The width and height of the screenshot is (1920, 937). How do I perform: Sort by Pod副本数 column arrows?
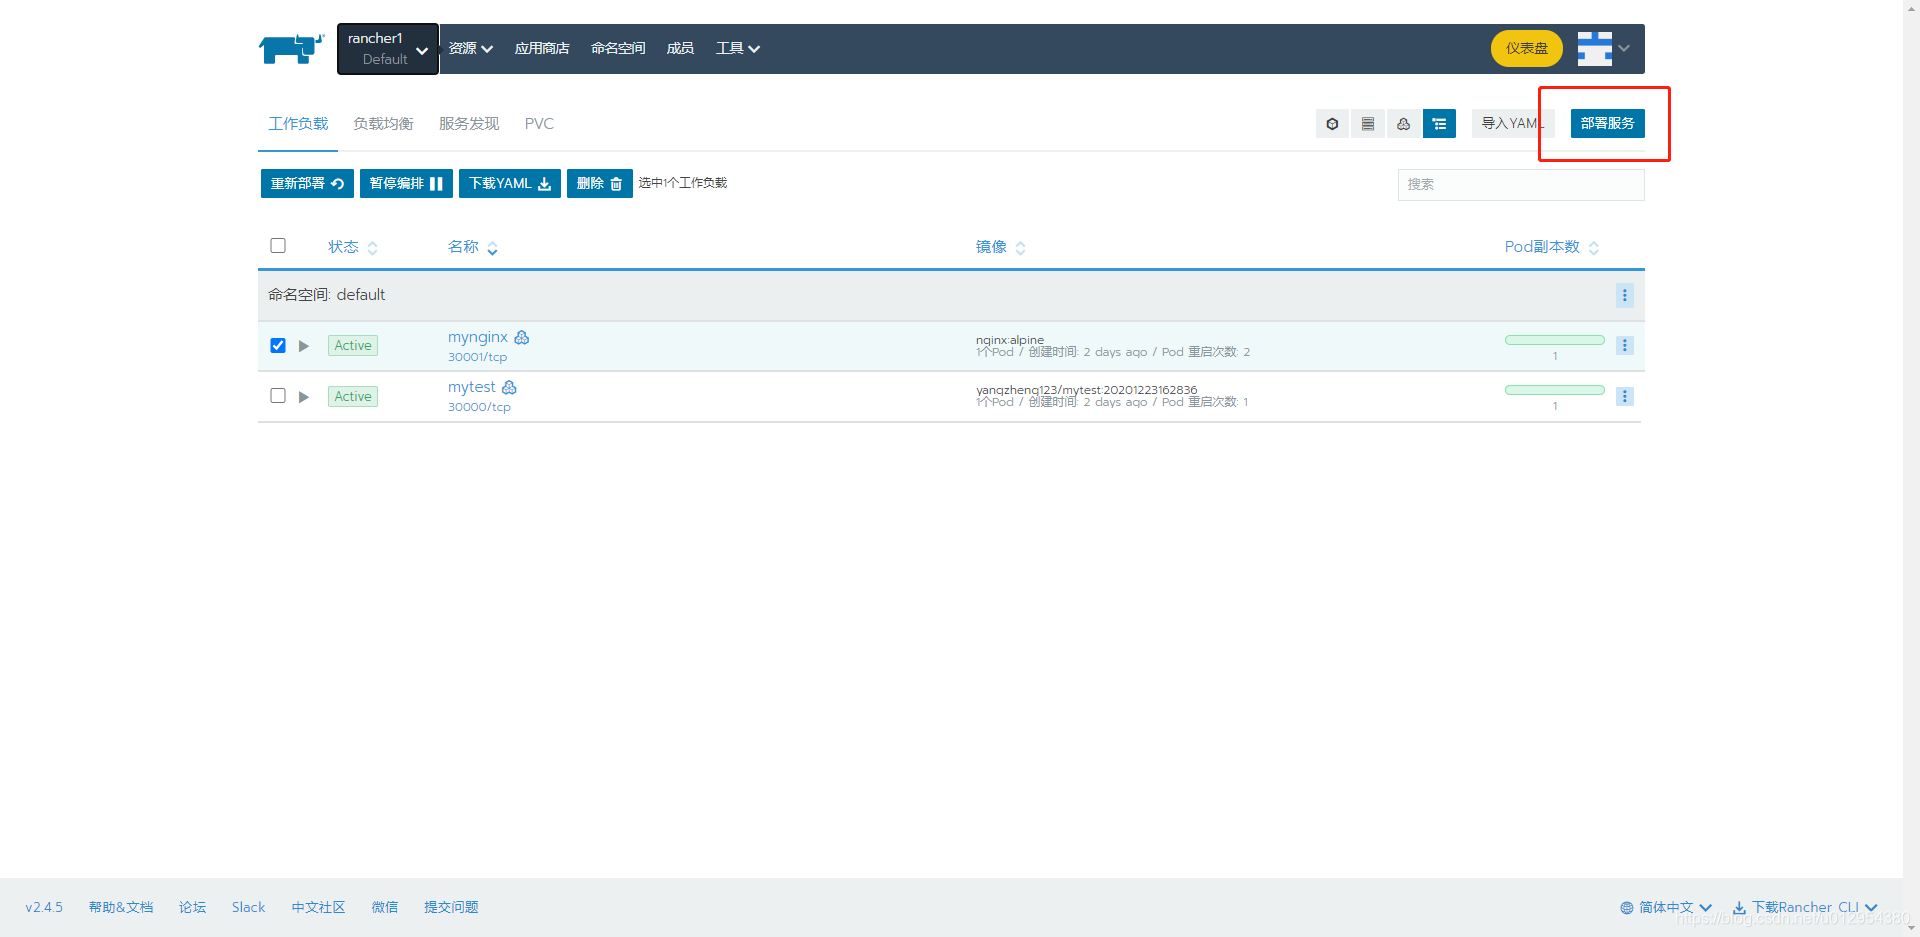pyautogui.click(x=1594, y=248)
